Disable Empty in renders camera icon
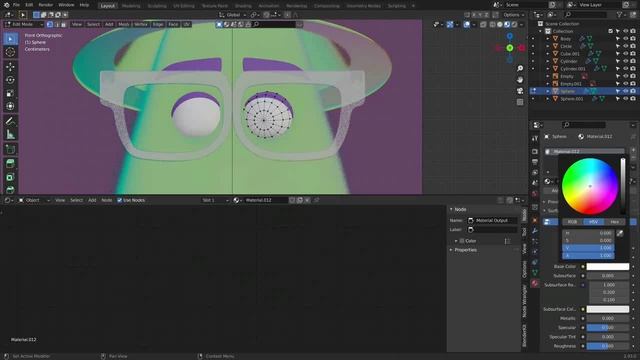 click(x=633, y=76)
